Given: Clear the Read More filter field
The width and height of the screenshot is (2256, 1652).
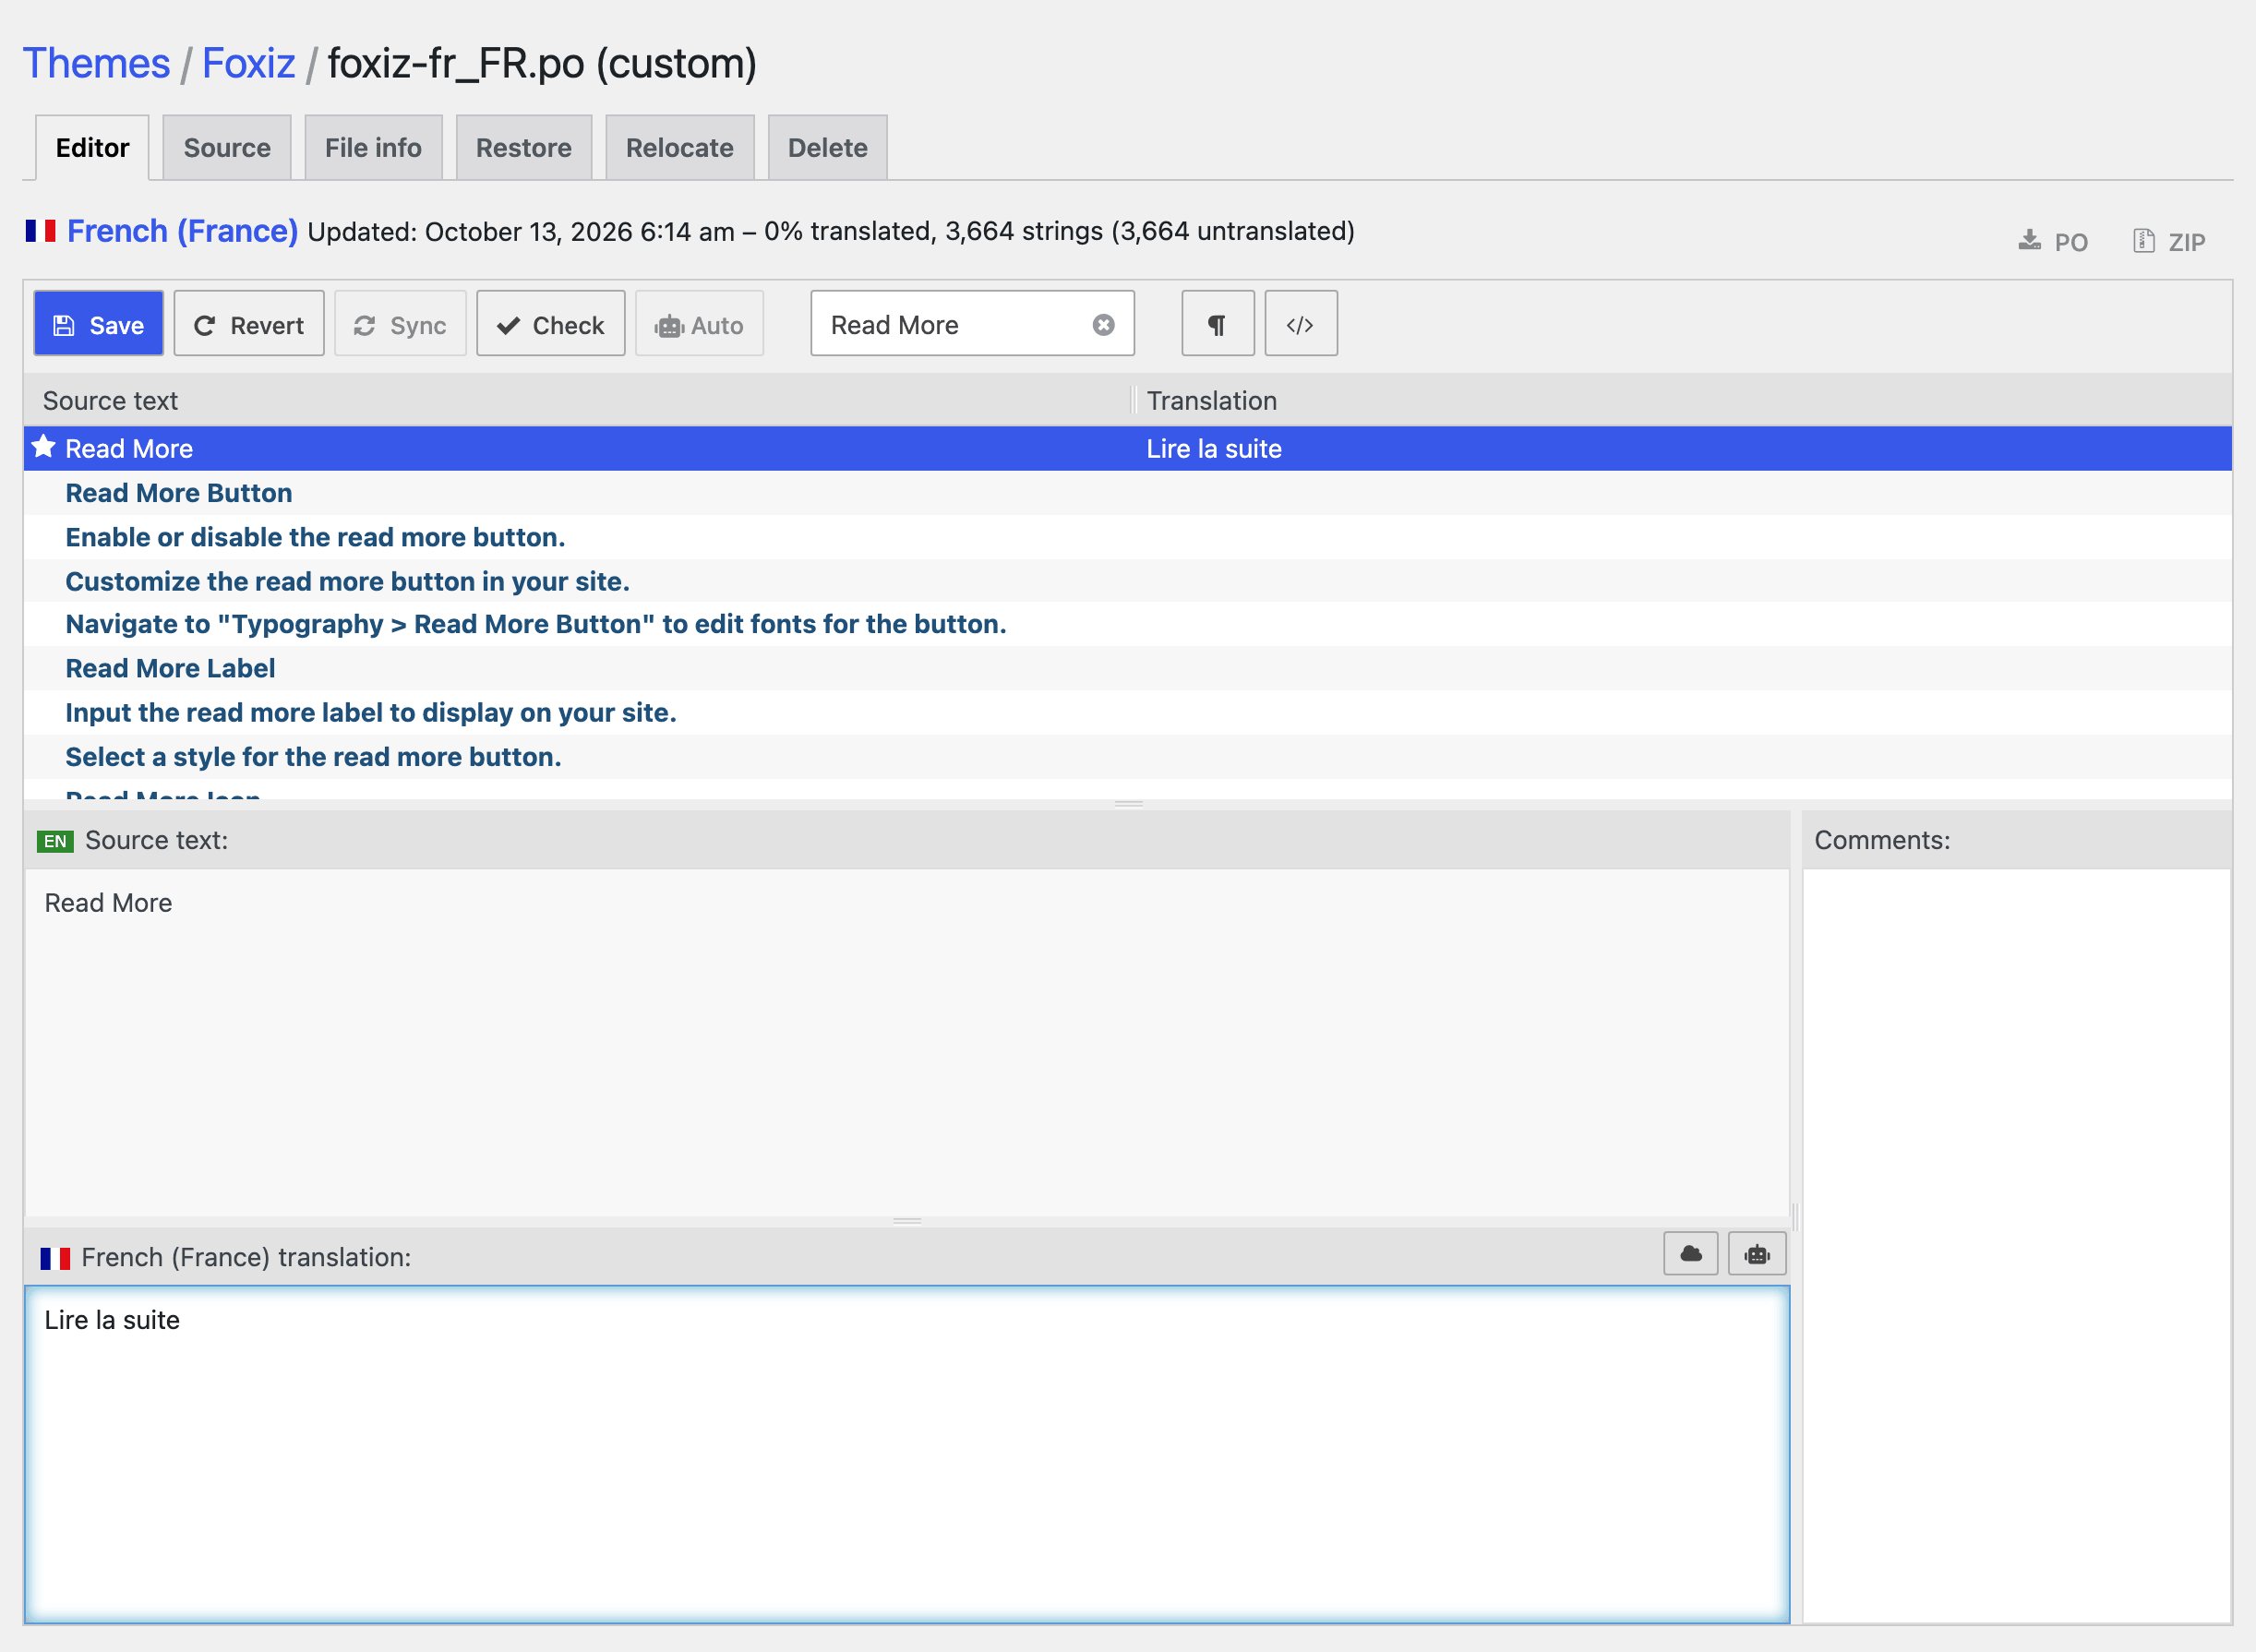Looking at the screenshot, I should point(1103,325).
